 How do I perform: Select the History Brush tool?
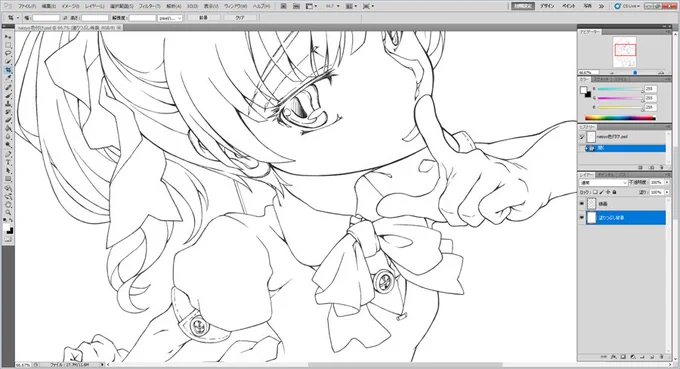tap(8, 112)
